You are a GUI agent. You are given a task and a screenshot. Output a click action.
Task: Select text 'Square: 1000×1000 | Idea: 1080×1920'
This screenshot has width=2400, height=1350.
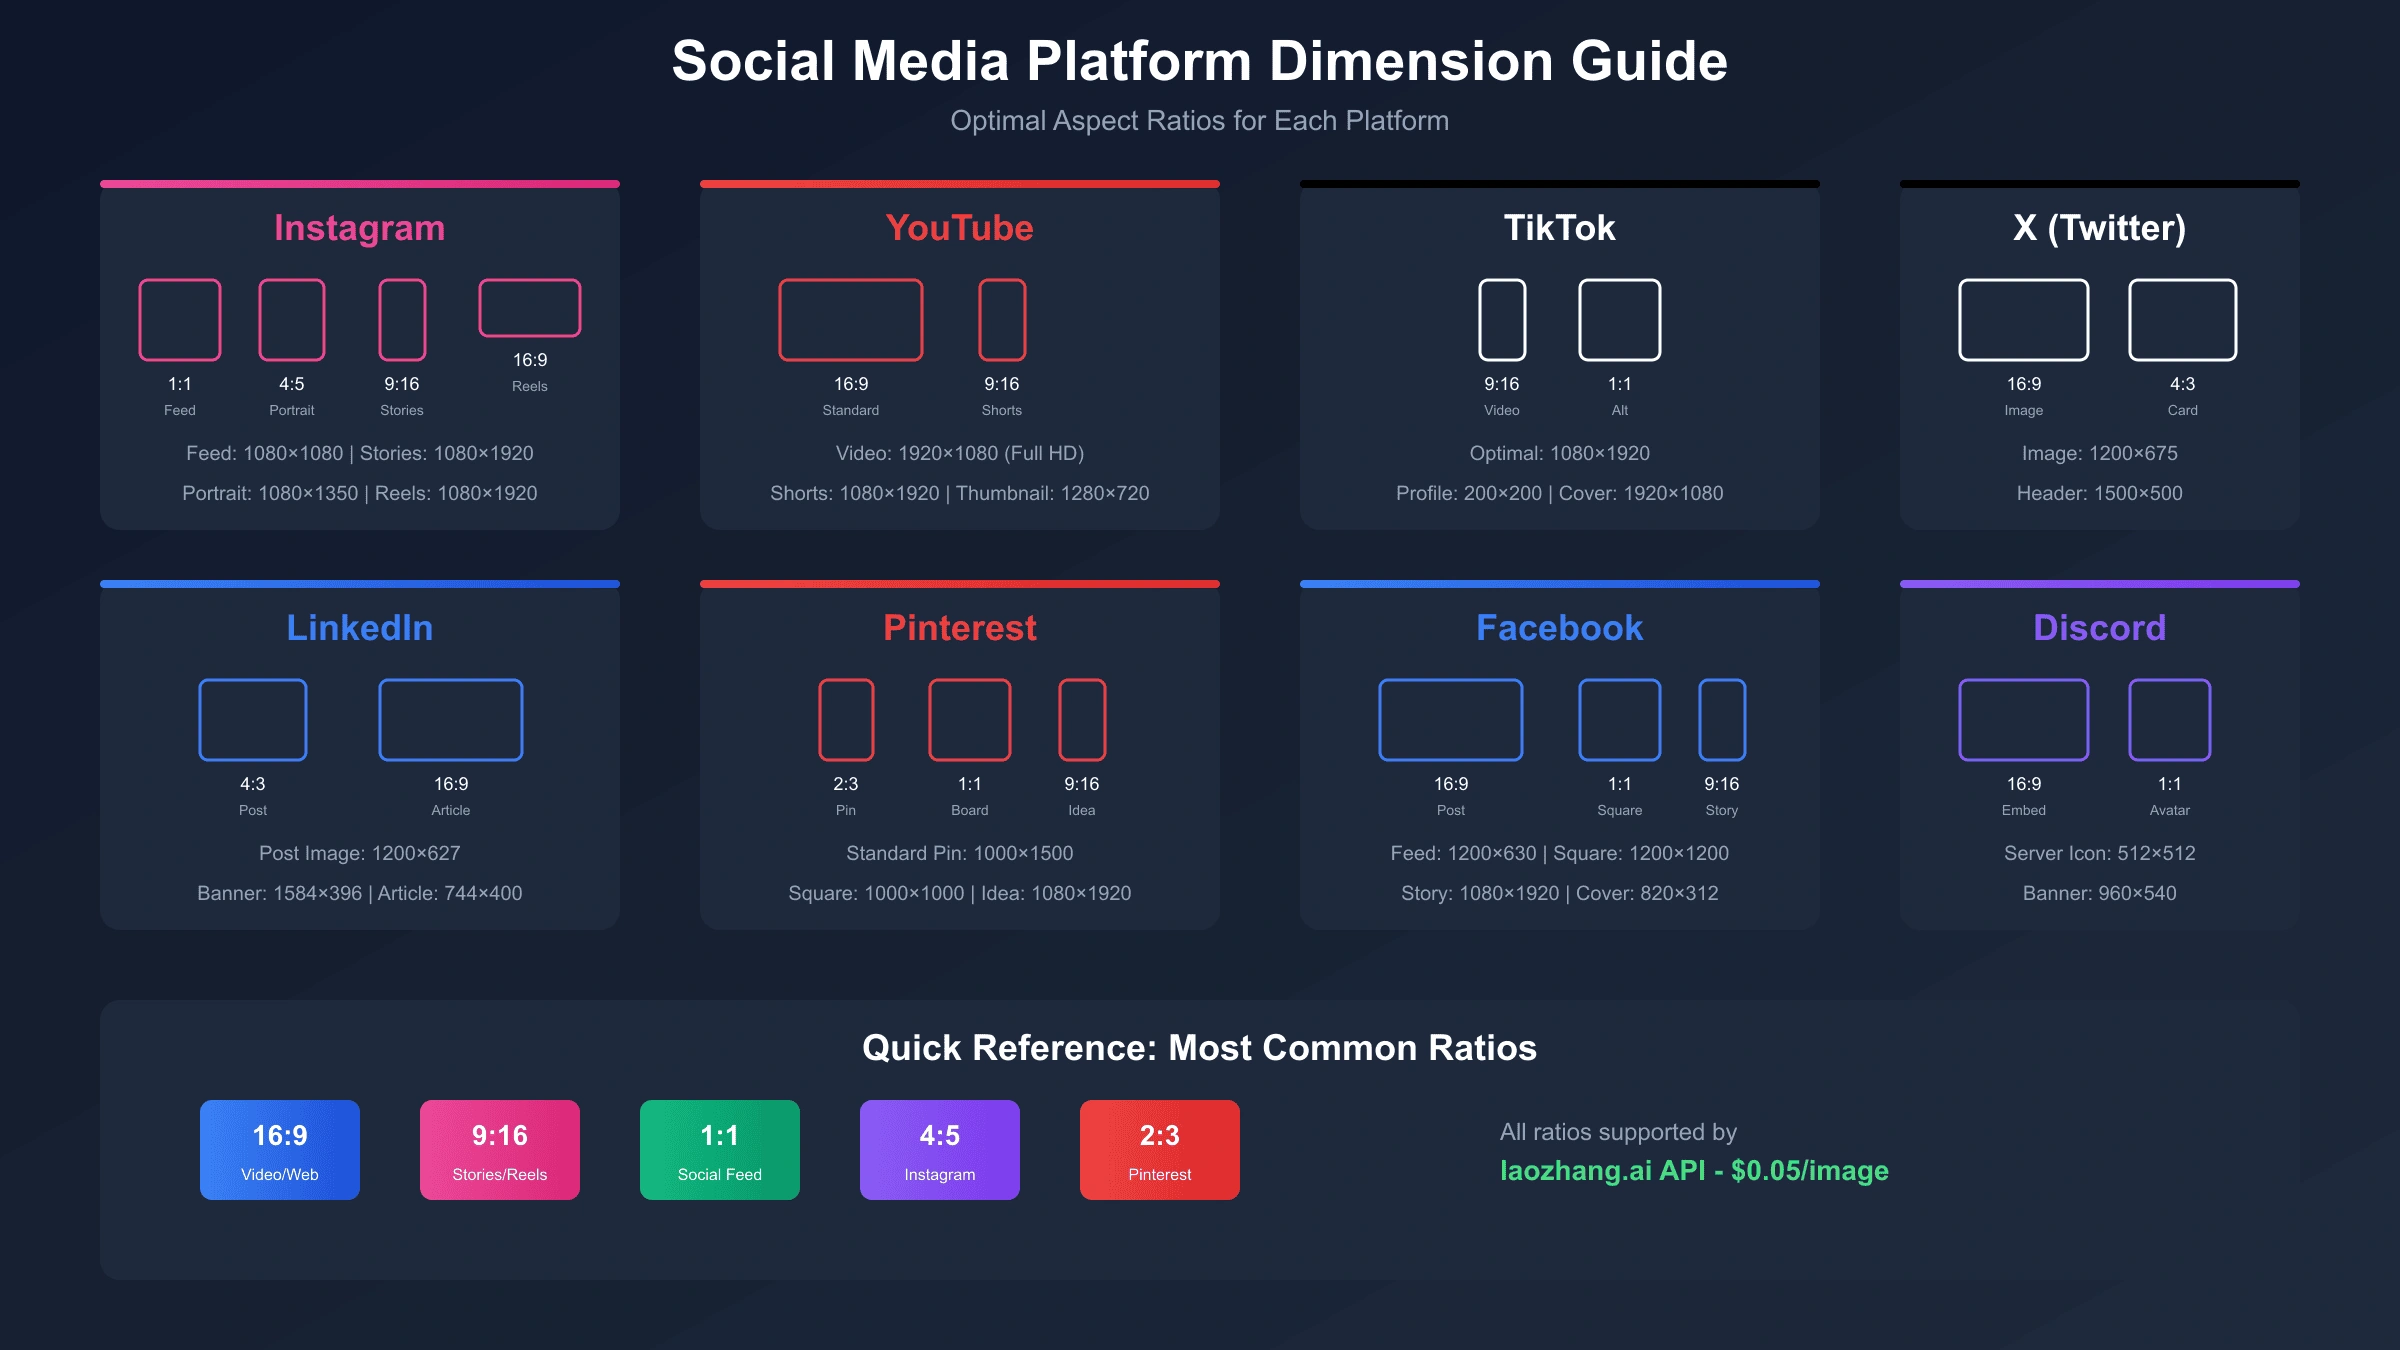click(960, 893)
